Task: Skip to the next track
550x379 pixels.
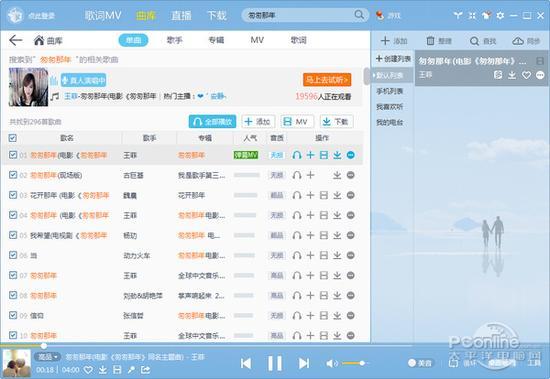Action: 304,363
